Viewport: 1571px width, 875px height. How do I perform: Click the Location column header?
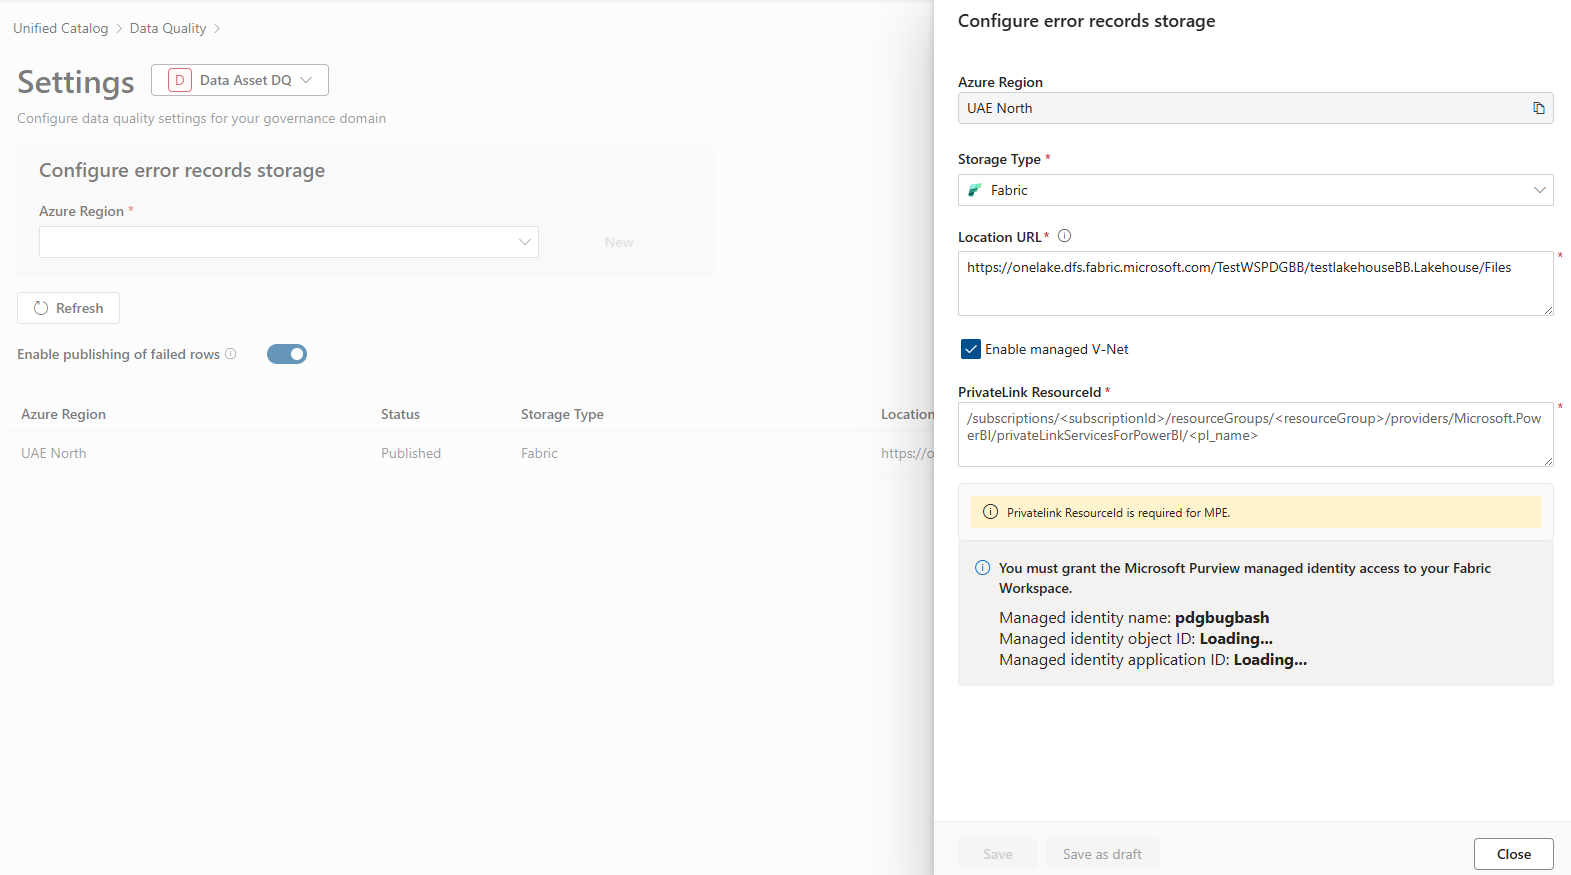coord(907,414)
